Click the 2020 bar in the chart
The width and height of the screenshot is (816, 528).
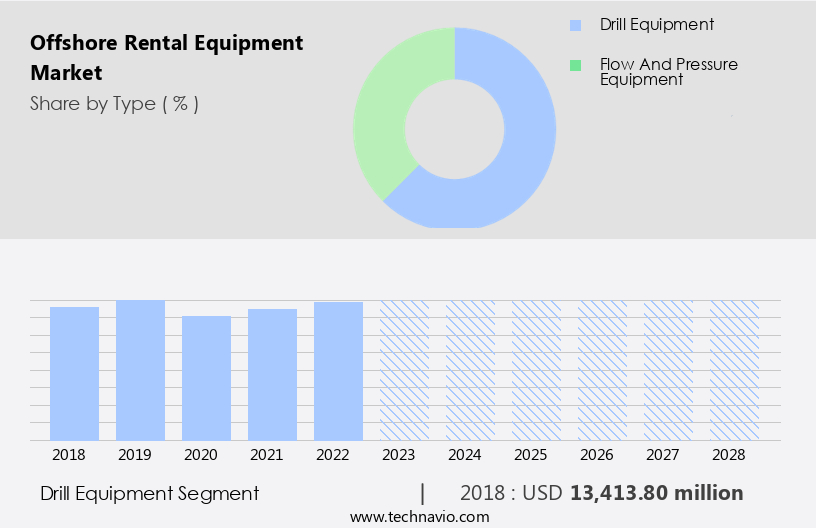click(207, 378)
